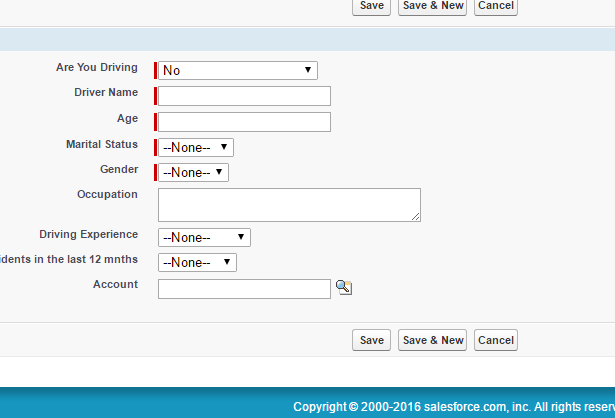The width and height of the screenshot is (615, 418).
Task: Hit the Cancel button below the form
Action: coord(496,340)
